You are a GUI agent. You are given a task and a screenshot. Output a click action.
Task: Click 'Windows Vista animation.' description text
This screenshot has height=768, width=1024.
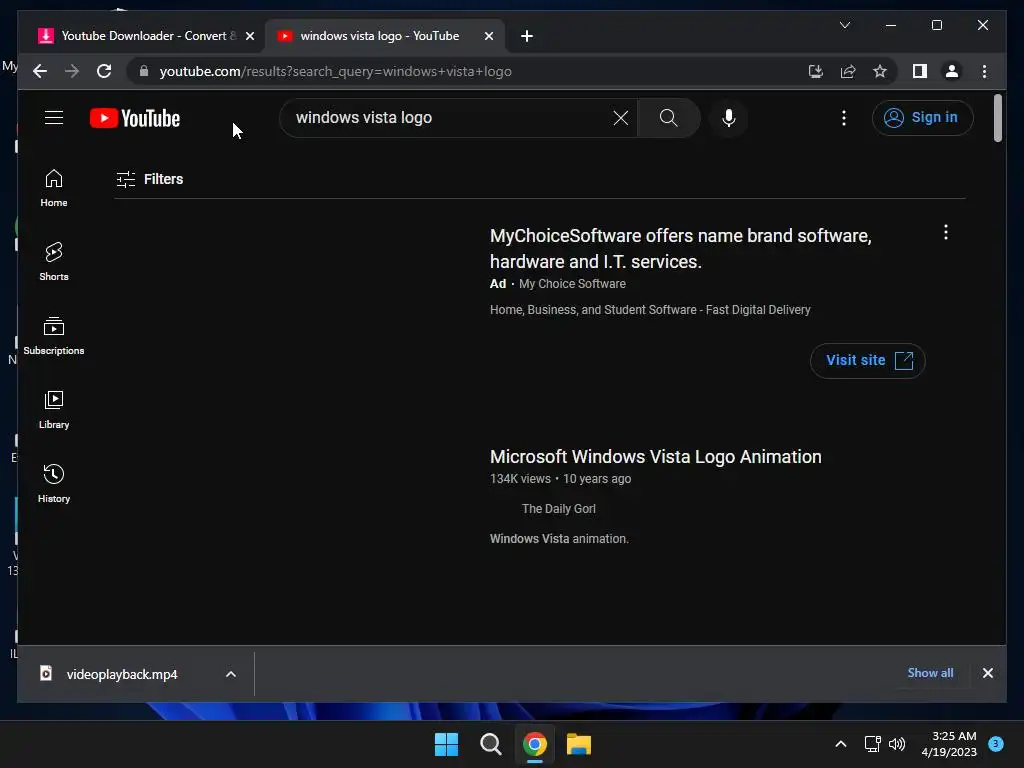pyautogui.click(x=559, y=539)
